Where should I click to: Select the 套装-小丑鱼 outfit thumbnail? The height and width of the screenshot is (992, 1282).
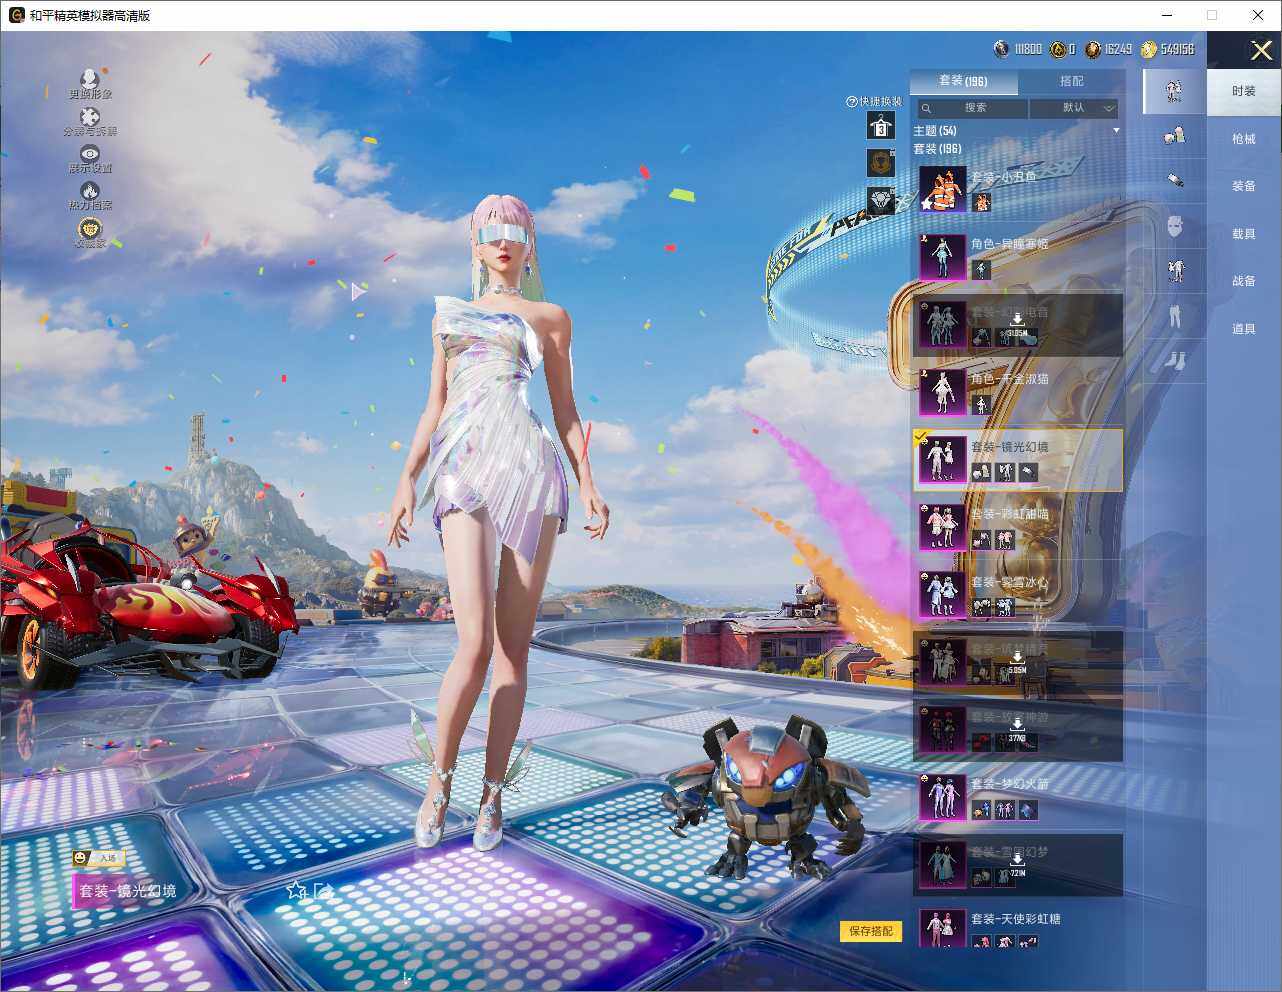tap(943, 189)
